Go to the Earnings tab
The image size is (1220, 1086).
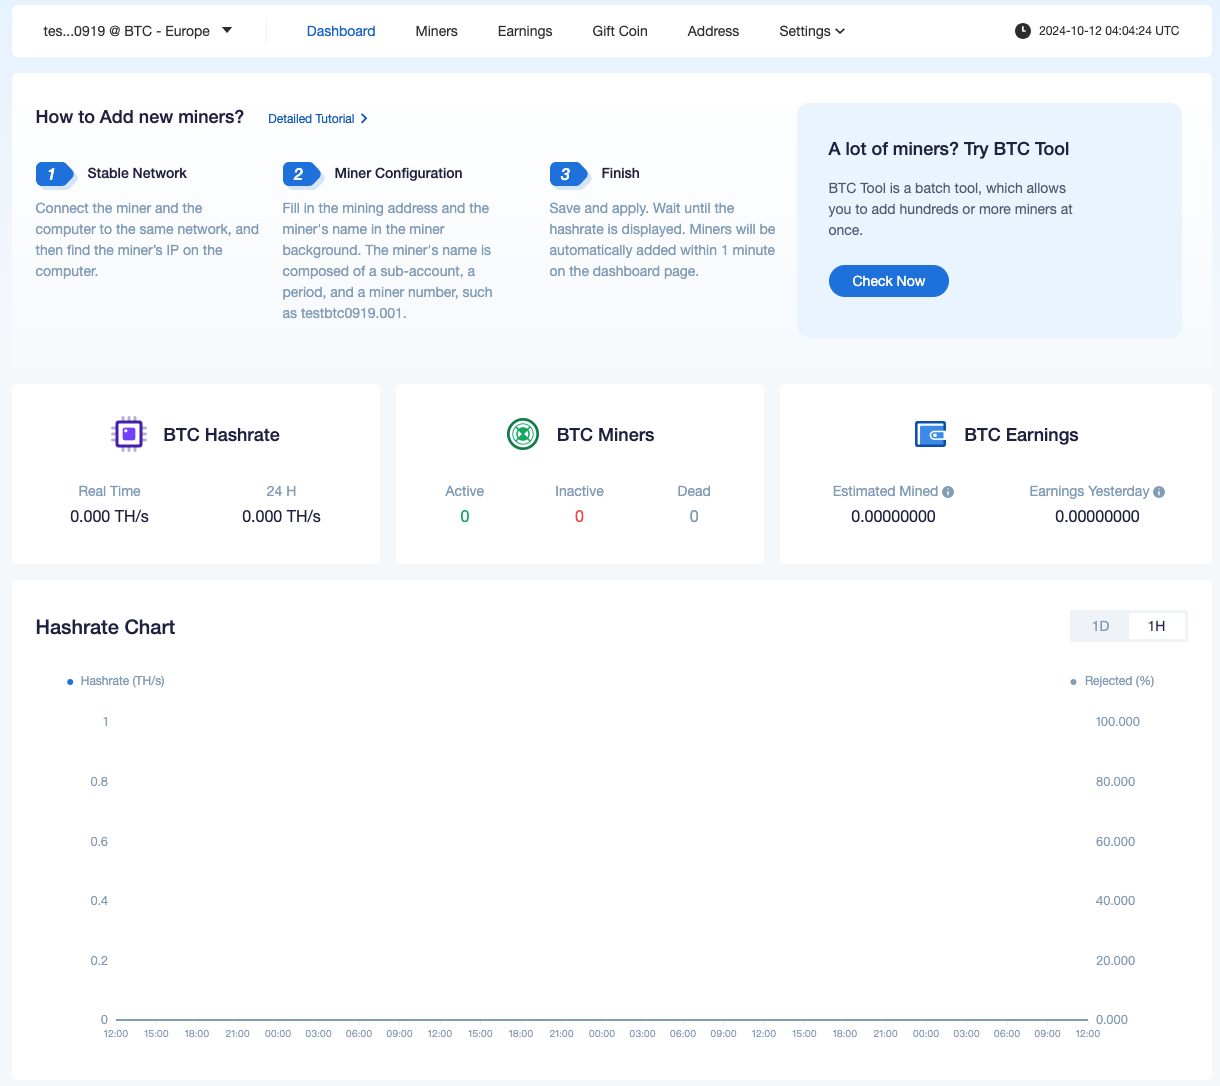coord(525,31)
